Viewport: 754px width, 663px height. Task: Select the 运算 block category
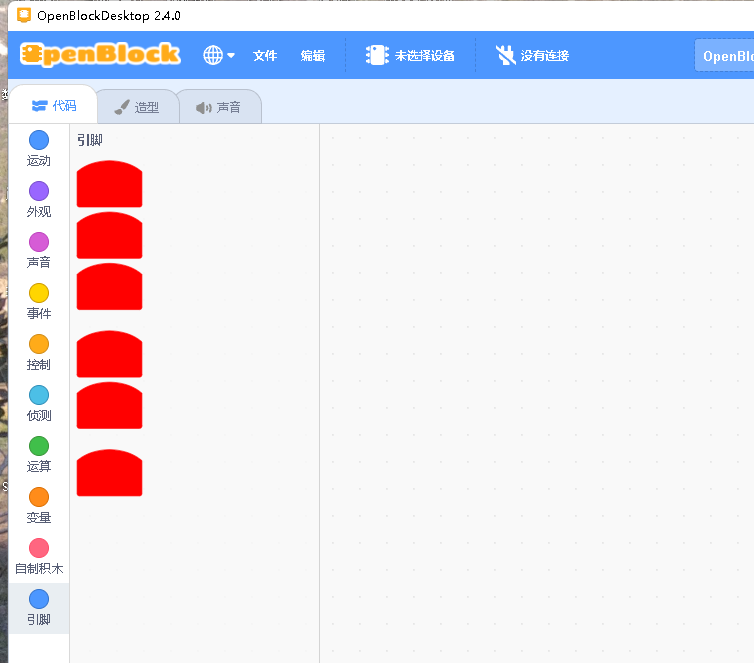[39, 454]
